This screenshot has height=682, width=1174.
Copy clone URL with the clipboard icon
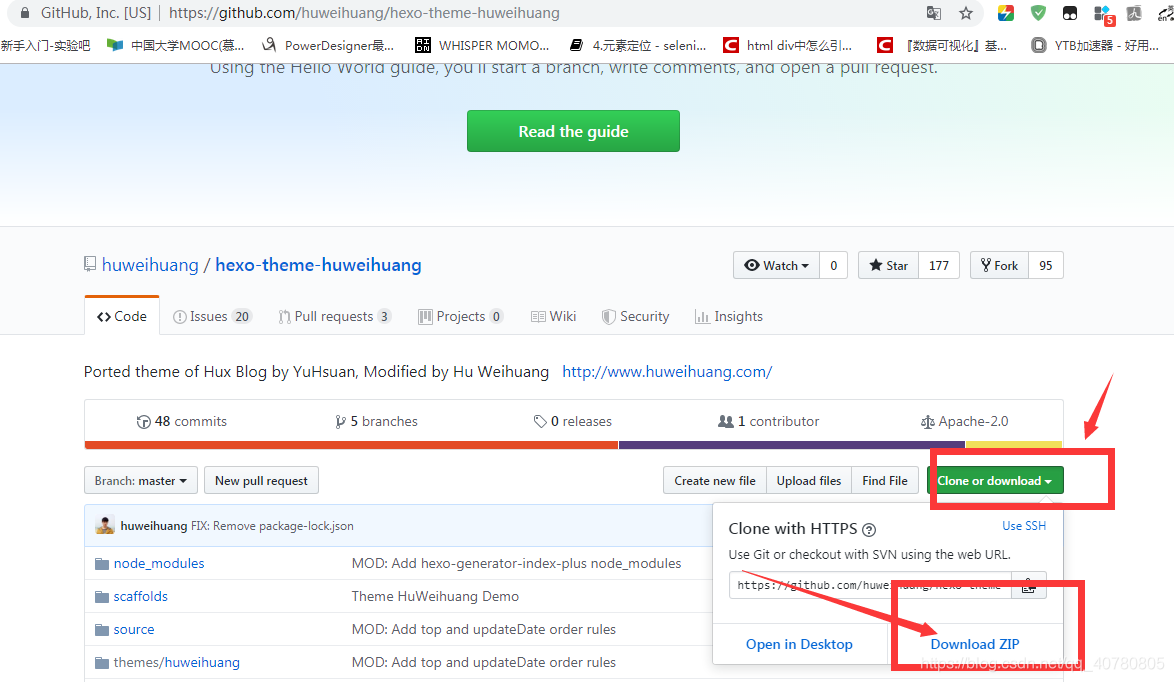[x=1029, y=585]
